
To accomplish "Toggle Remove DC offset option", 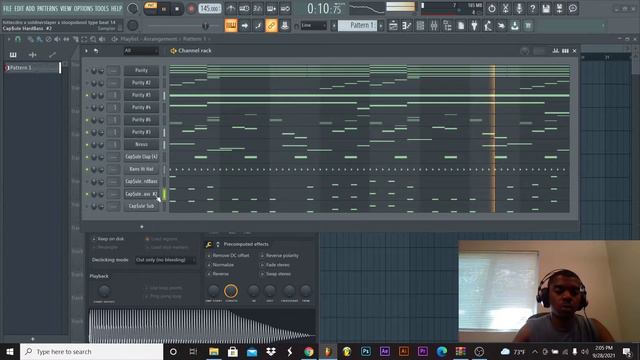I will [x=228, y=256].
